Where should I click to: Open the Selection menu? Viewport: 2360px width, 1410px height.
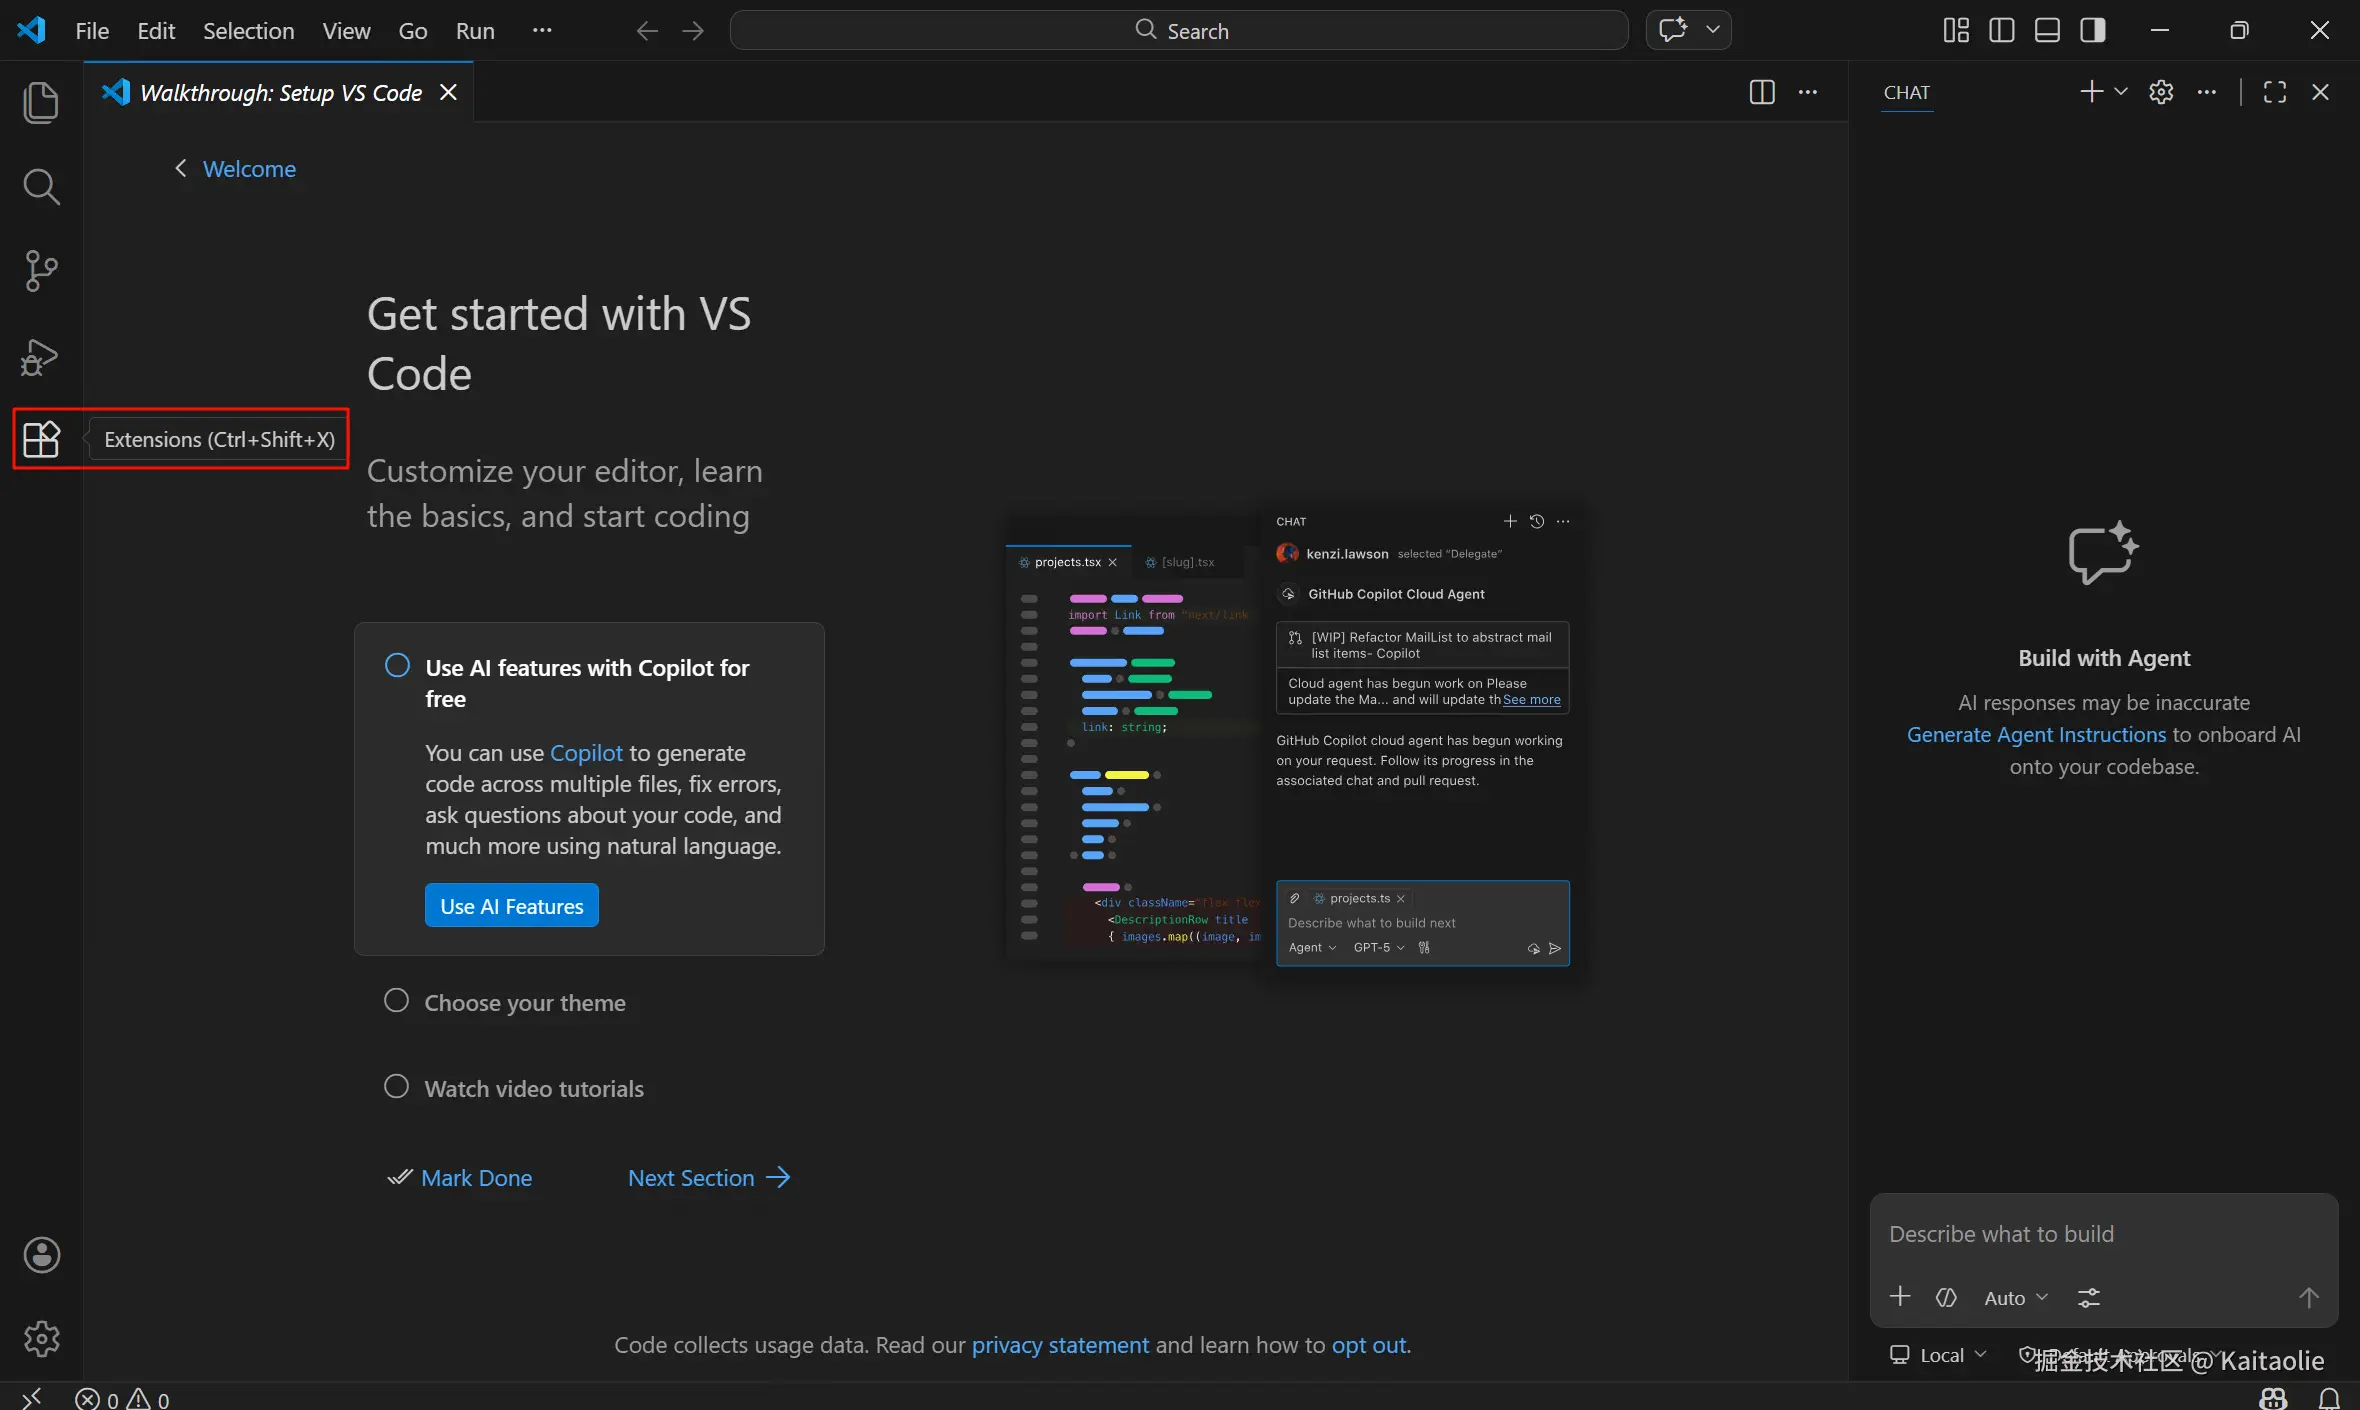pos(248,31)
